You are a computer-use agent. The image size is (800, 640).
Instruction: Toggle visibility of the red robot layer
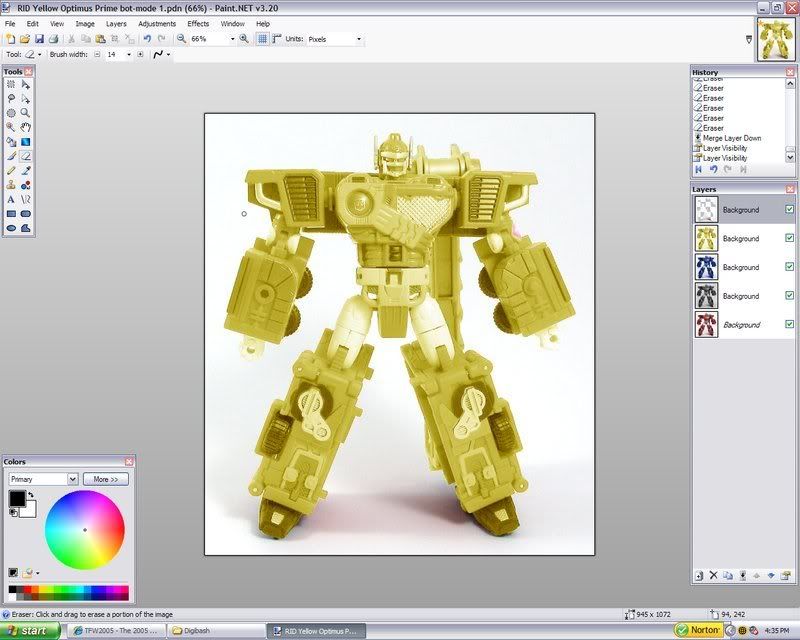789,324
